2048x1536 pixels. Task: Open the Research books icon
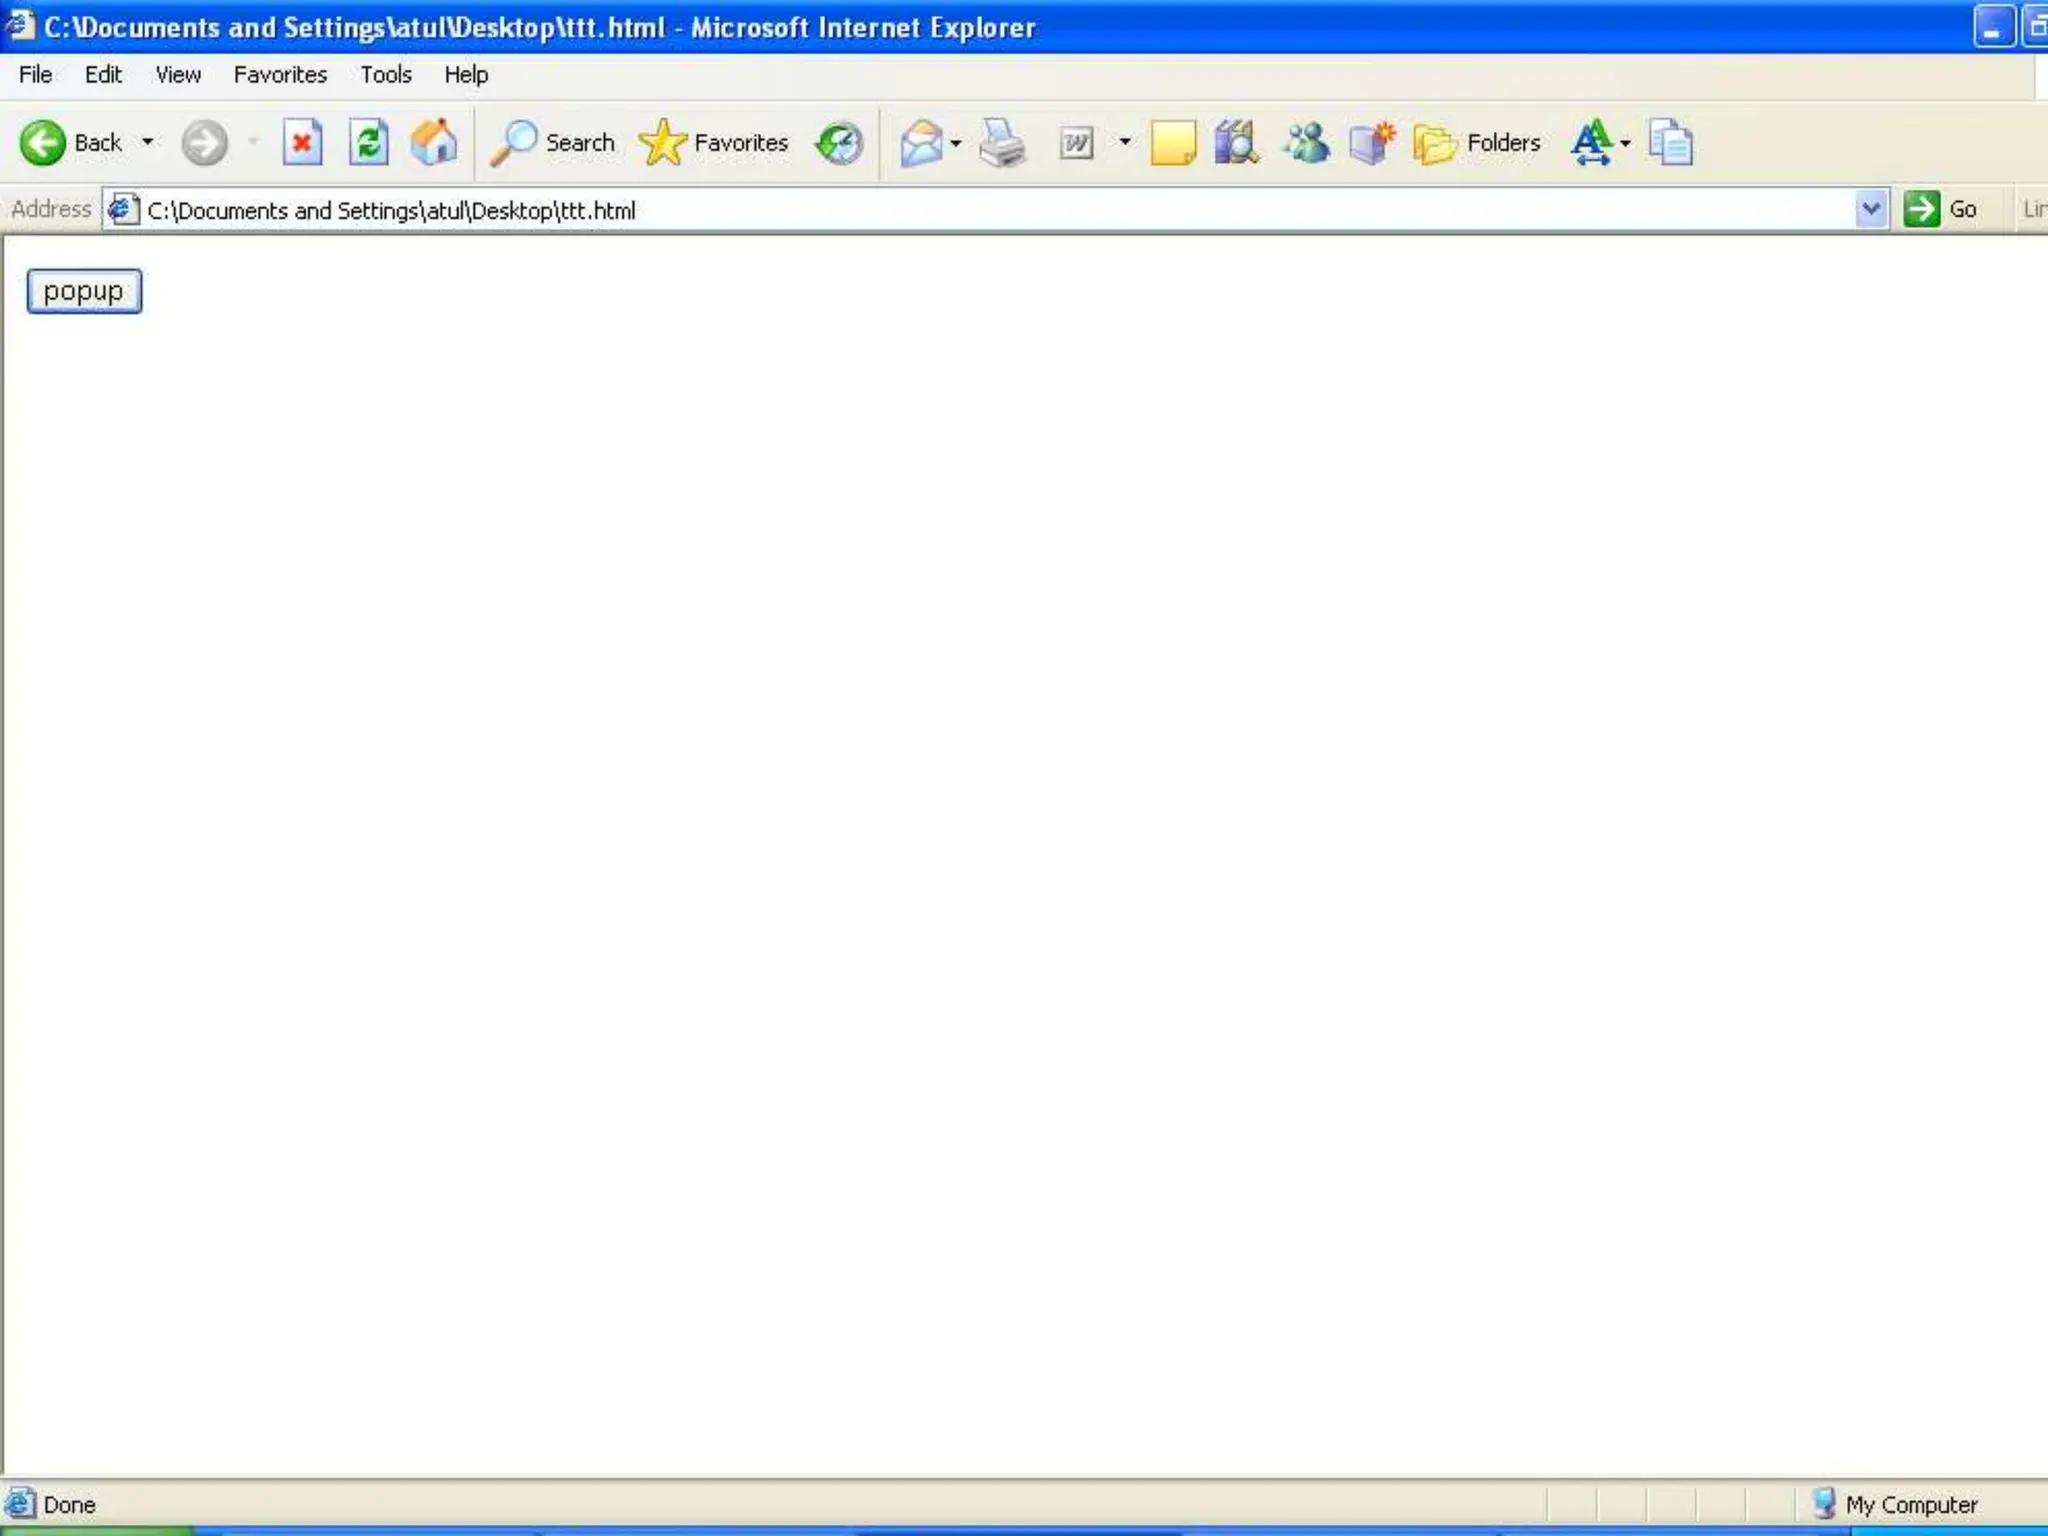click(1236, 143)
